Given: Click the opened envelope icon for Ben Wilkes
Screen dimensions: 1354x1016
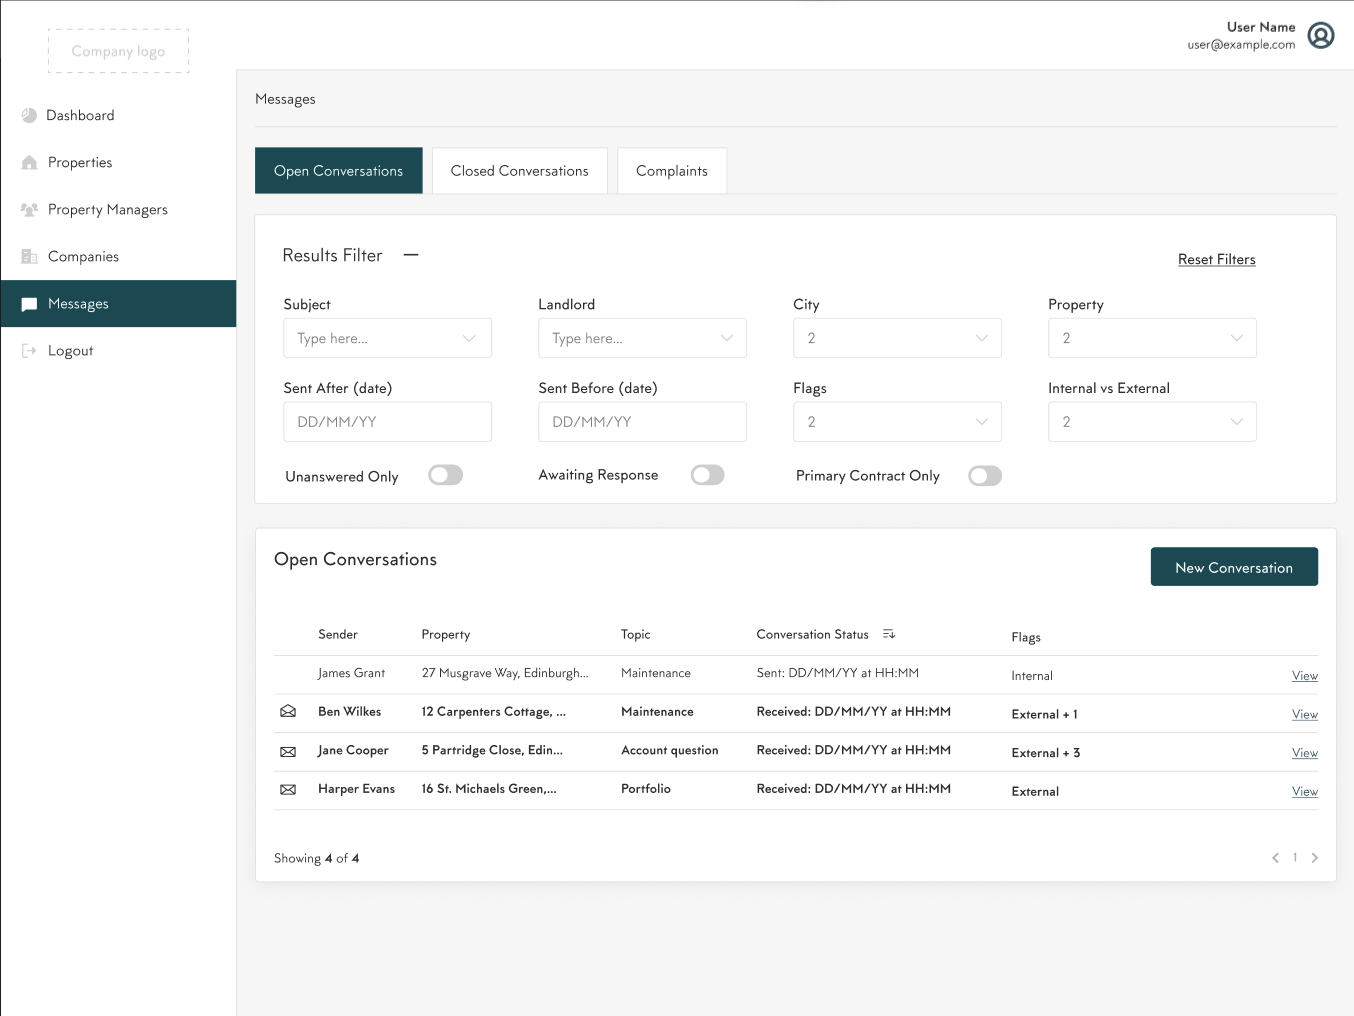Looking at the screenshot, I should point(288,711).
